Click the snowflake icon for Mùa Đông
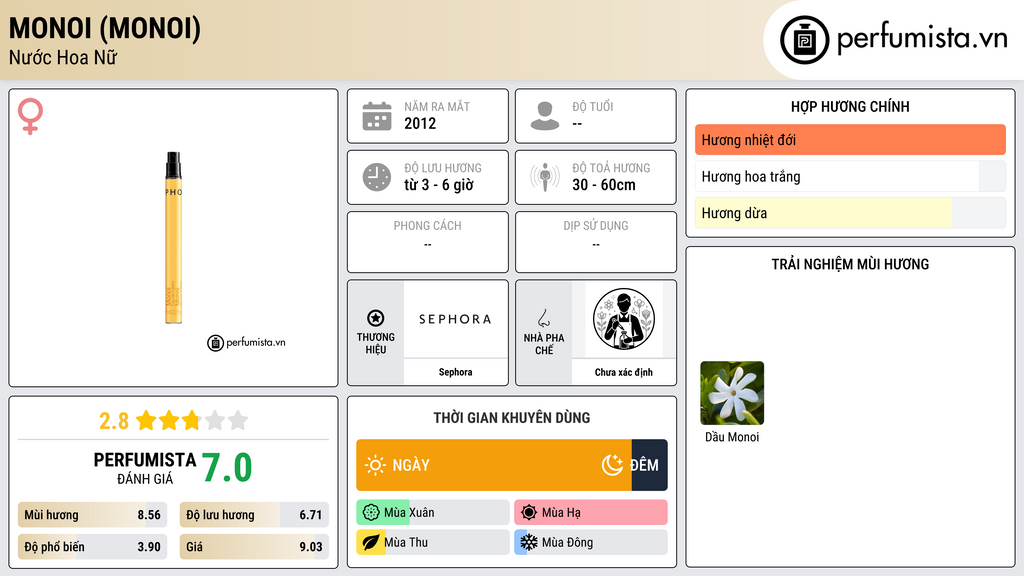The height and width of the screenshot is (576, 1024). [528, 542]
